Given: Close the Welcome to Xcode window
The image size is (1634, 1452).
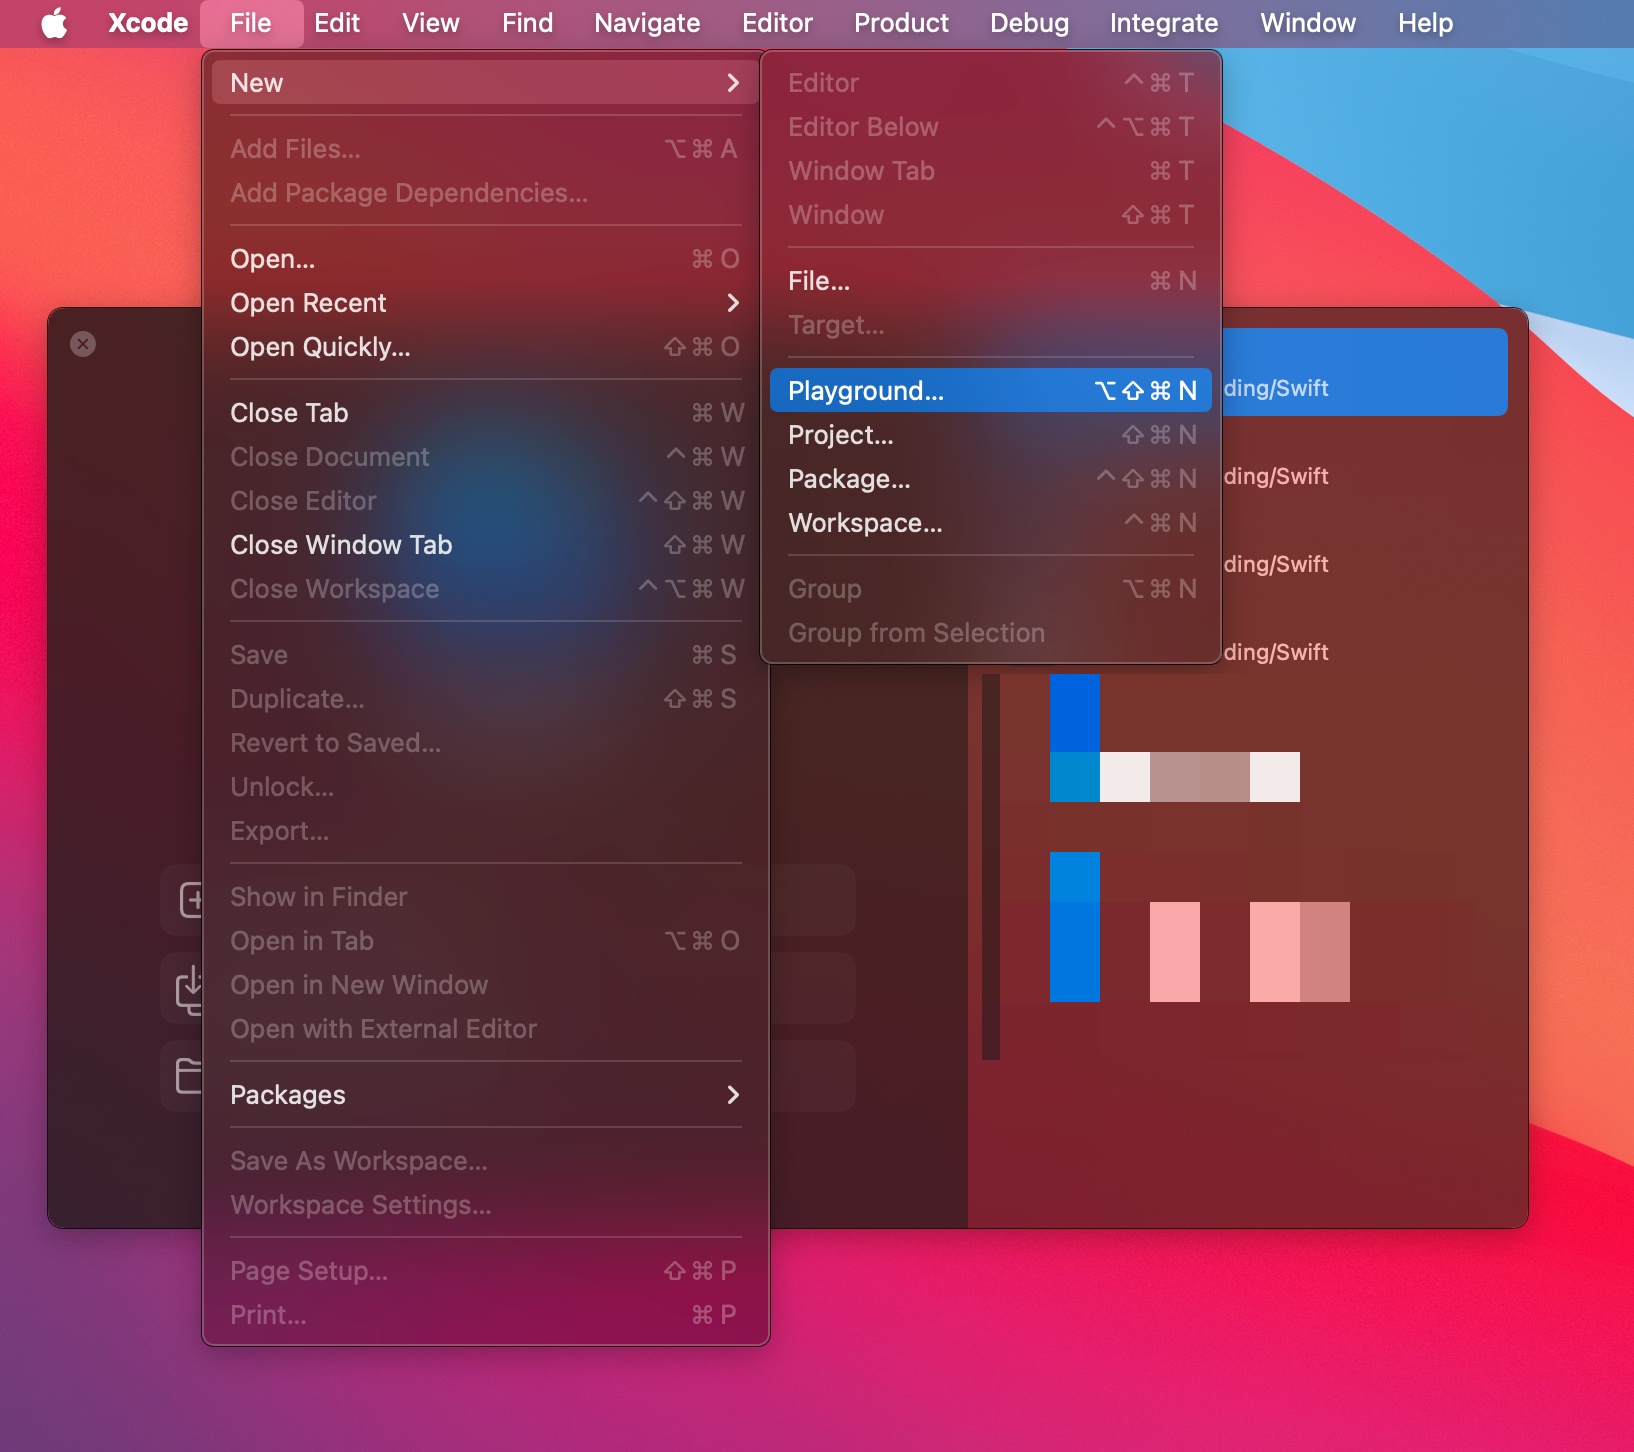Looking at the screenshot, I should coord(83,344).
